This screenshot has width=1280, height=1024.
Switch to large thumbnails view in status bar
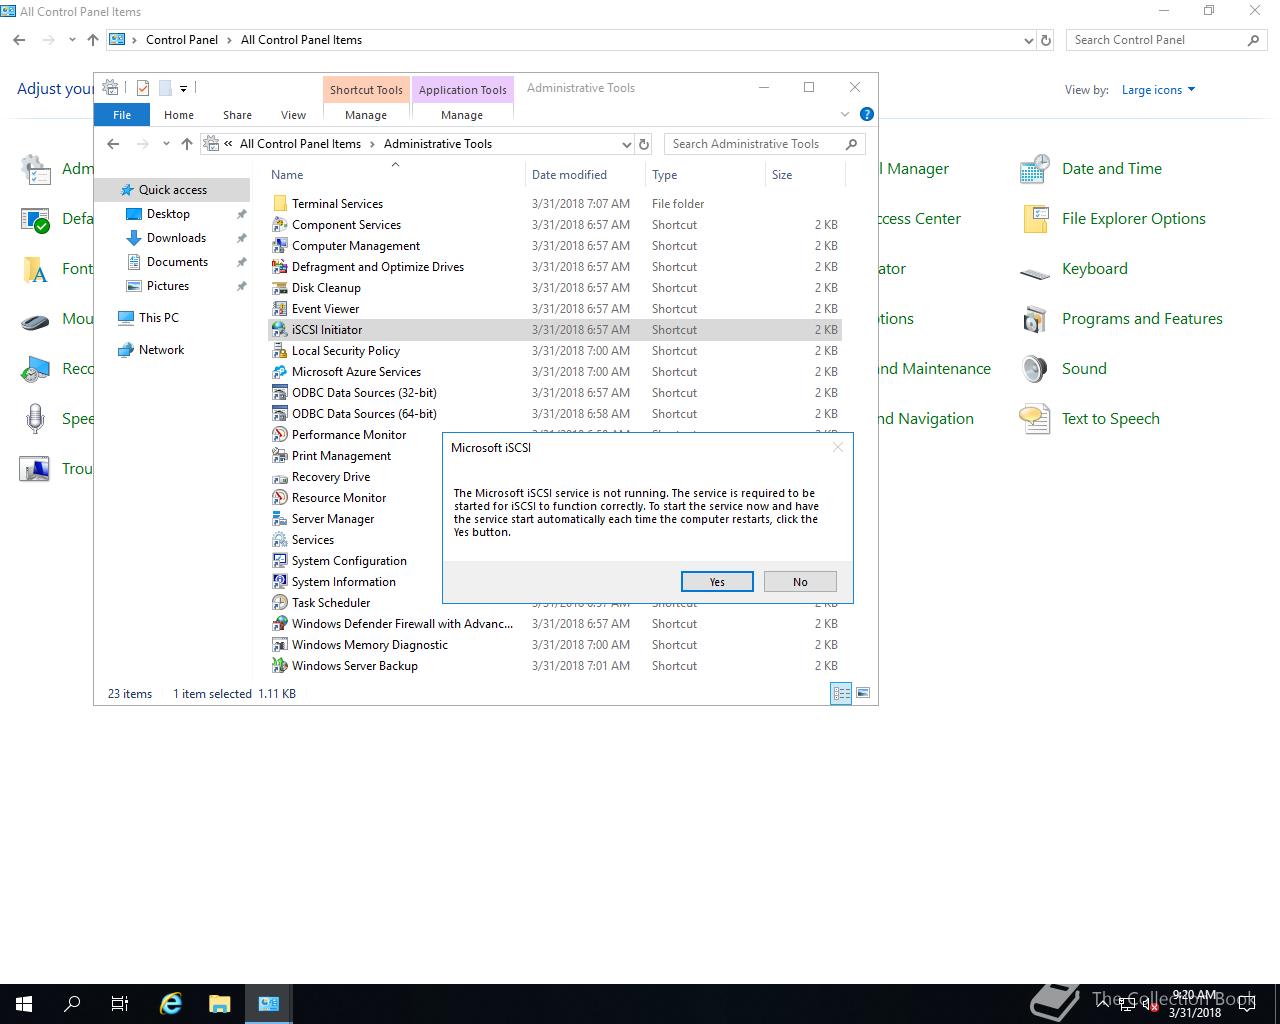click(x=863, y=693)
